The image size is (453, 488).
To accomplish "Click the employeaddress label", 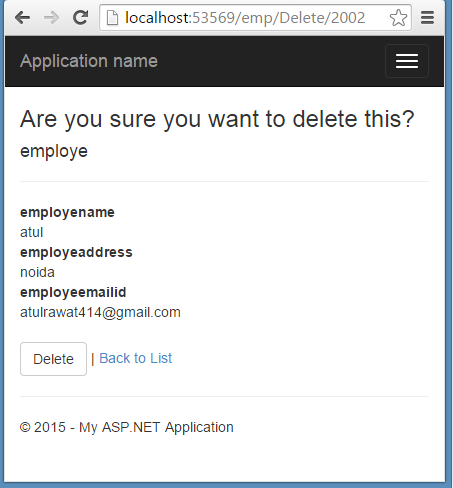I will click(76, 252).
